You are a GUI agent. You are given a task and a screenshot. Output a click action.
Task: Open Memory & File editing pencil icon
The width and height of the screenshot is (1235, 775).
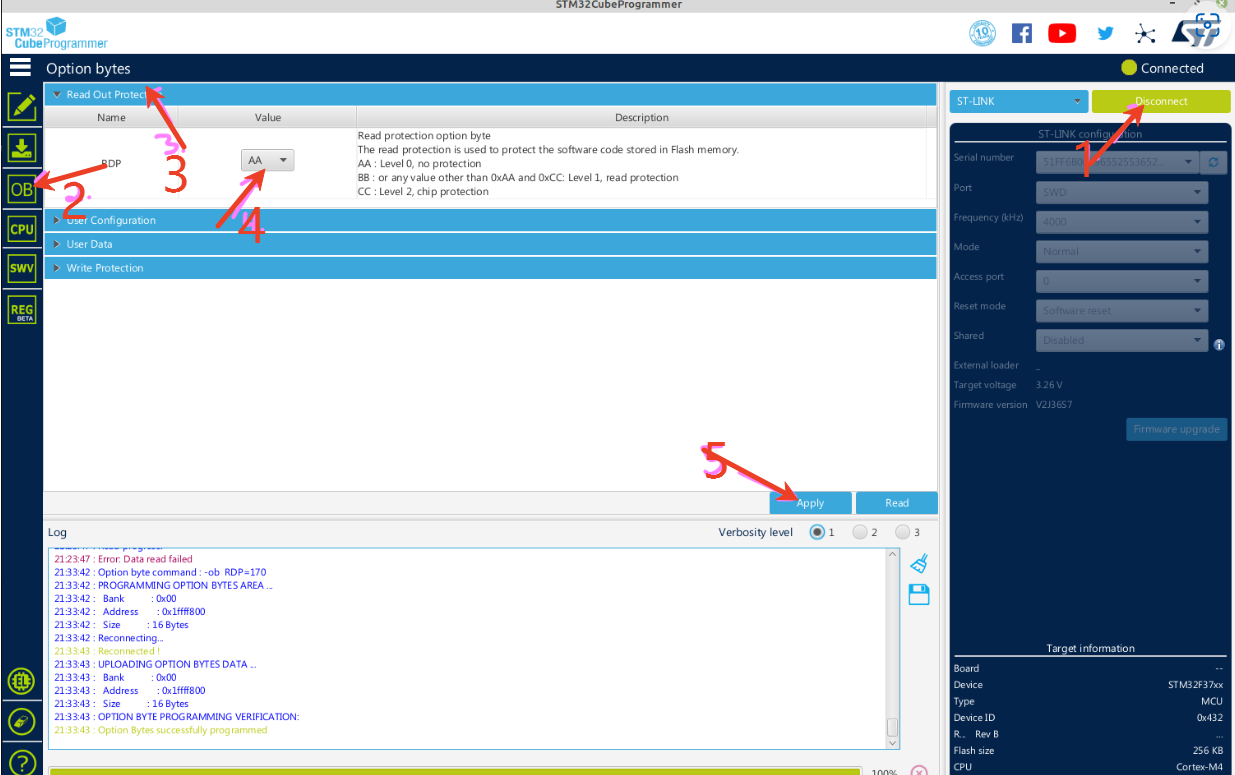[21, 107]
